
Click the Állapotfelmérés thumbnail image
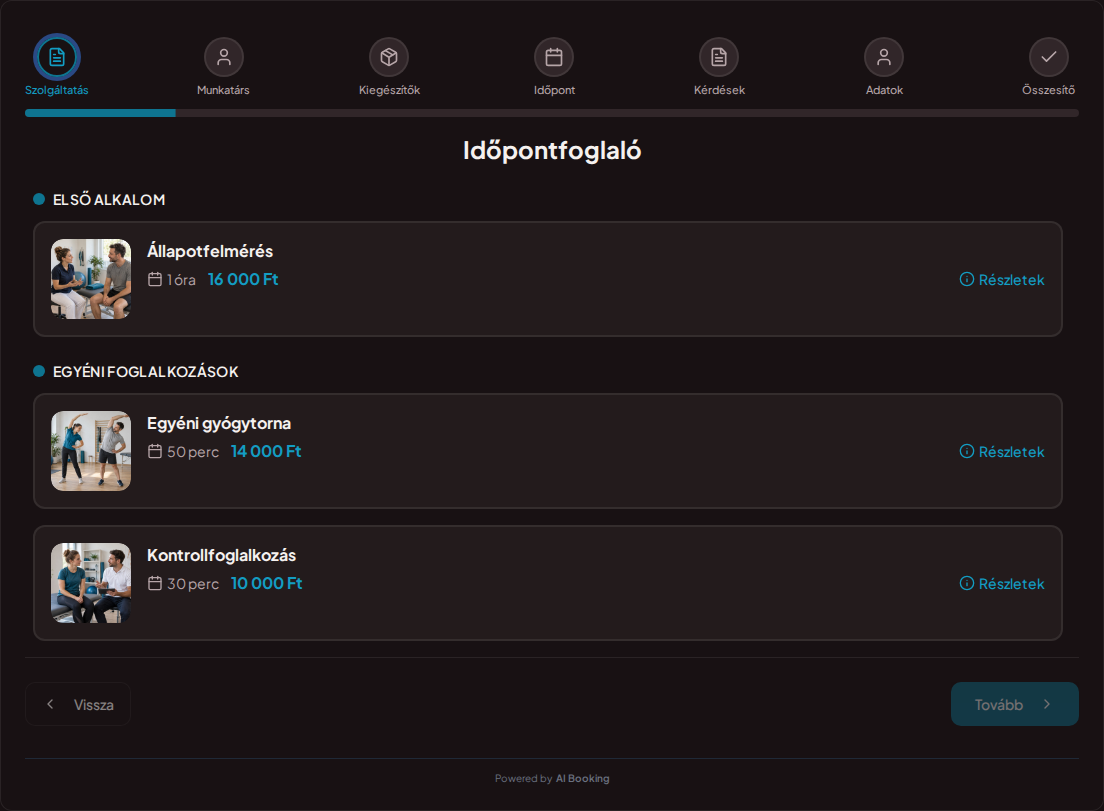click(91, 279)
